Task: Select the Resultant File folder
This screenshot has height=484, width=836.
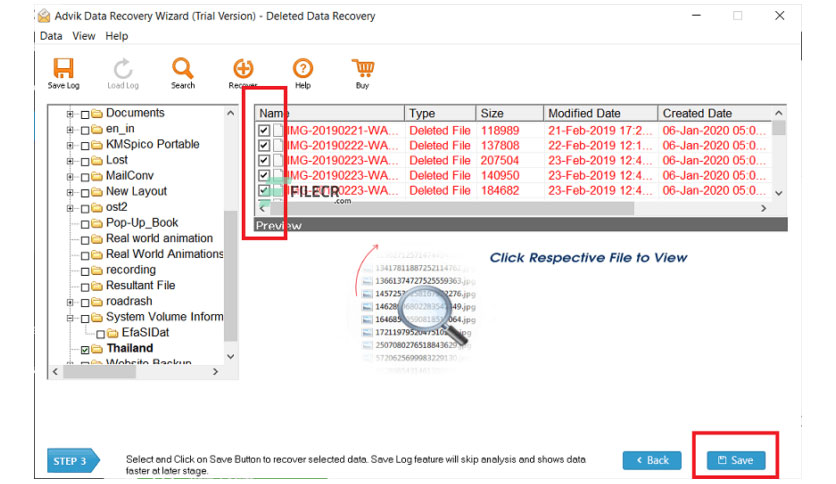Action: click(140, 285)
